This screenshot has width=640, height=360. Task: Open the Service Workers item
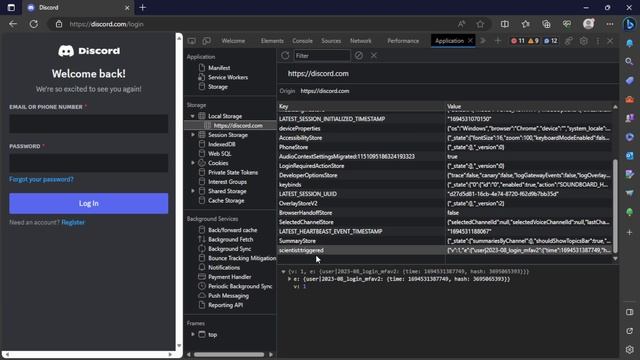click(x=228, y=77)
